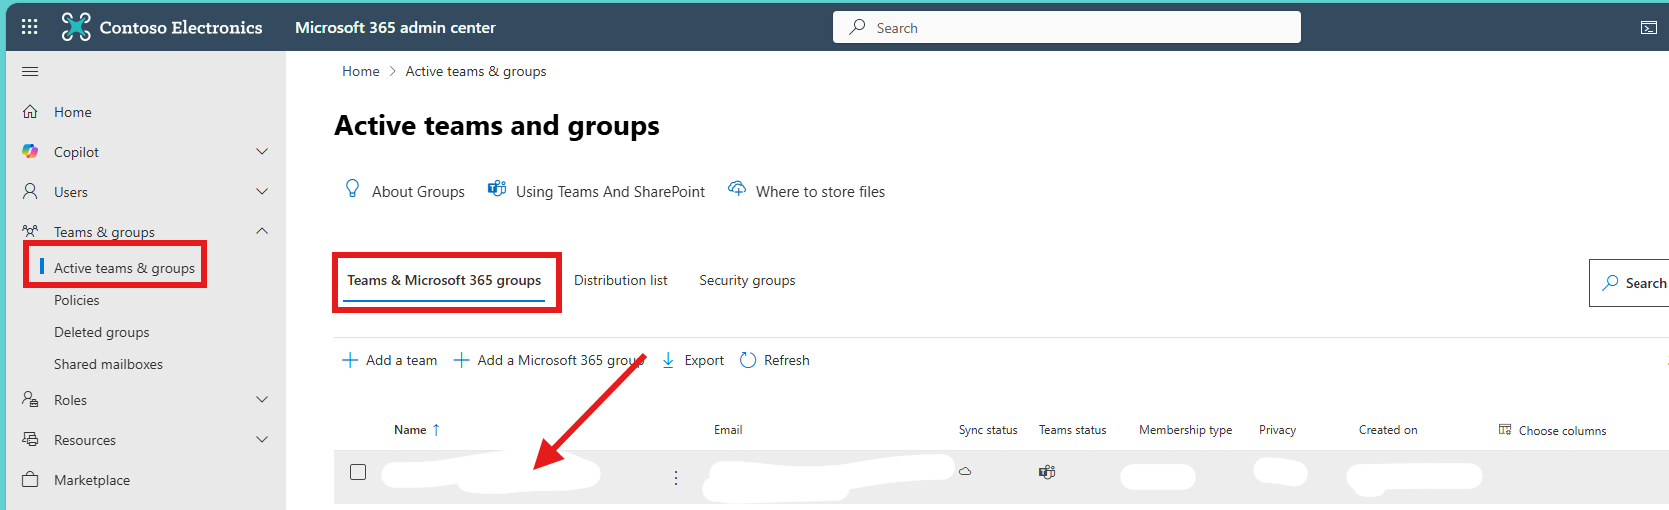The height and width of the screenshot is (510, 1669).
Task: Click the Contoso Electronics logo icon
Action: pos(76,27)
